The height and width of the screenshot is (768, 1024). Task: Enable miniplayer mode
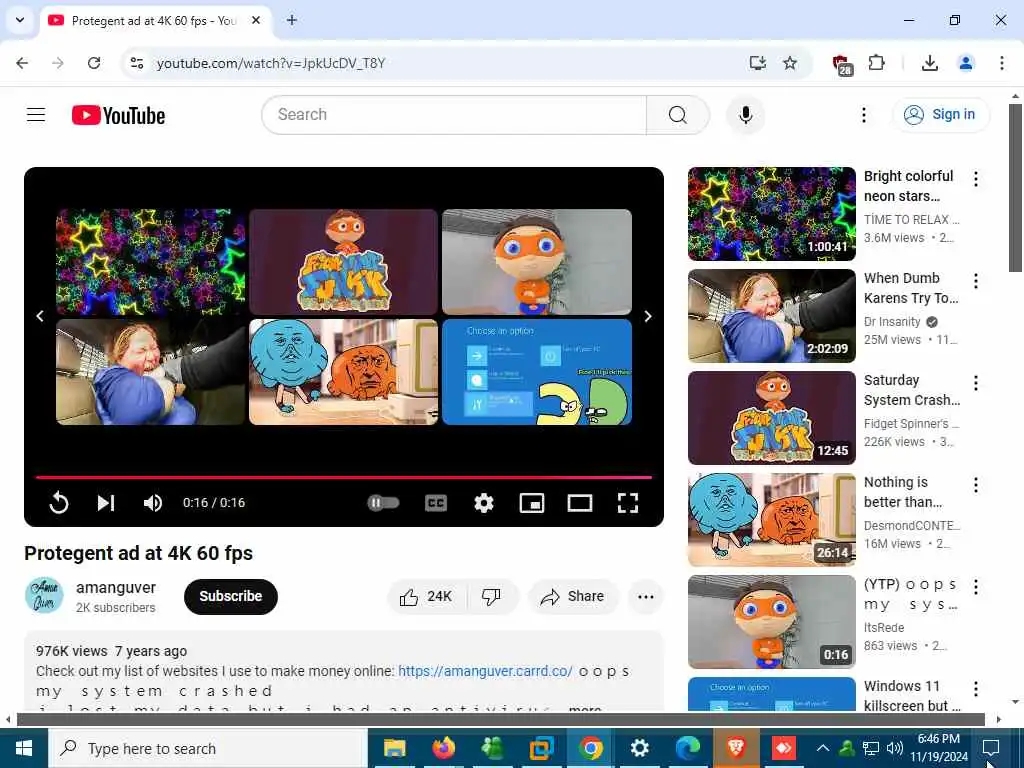(532, 503)
